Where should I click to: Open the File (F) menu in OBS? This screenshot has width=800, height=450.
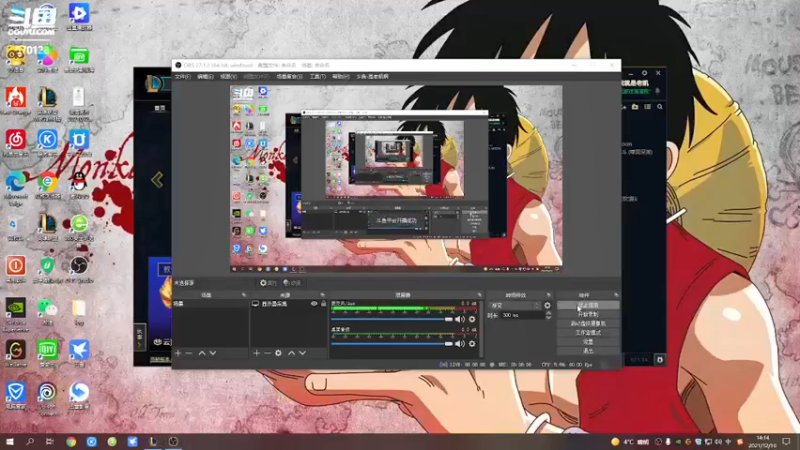coord(182,77)
